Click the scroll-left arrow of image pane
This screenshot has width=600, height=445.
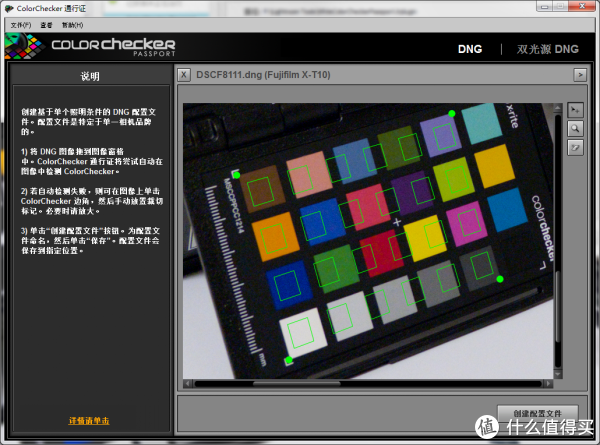coord(188,383)
